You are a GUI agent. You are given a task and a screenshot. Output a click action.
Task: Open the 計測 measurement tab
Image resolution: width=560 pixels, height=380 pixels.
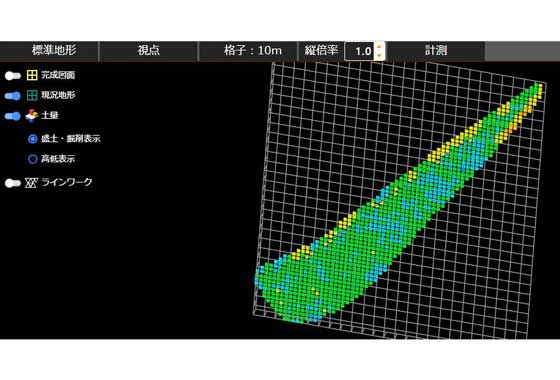[x=436, y=50]
